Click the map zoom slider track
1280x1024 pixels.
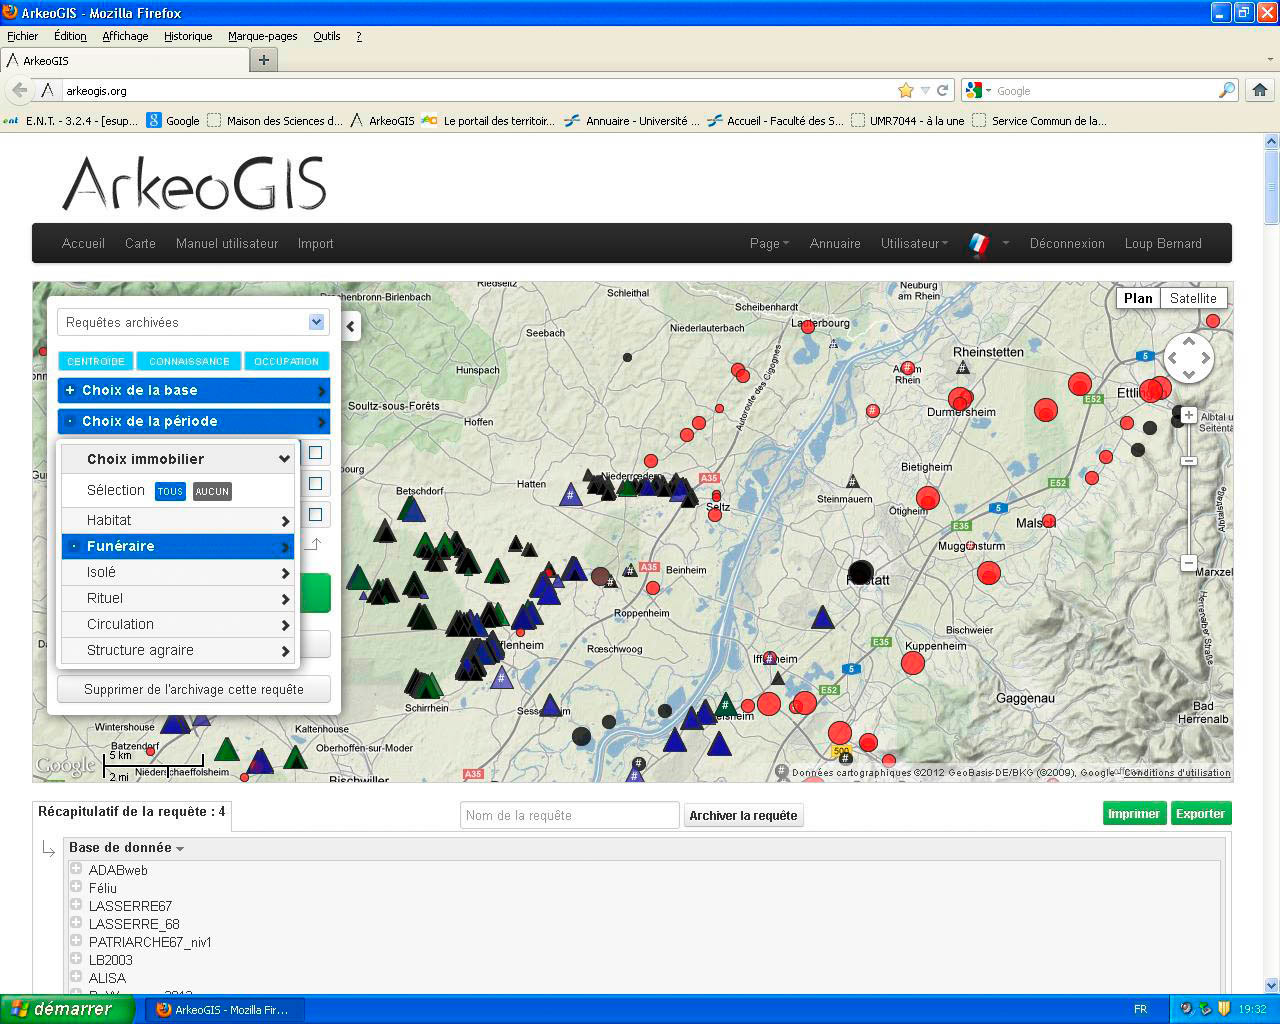pyautogui.click(x=1189, y=489)
